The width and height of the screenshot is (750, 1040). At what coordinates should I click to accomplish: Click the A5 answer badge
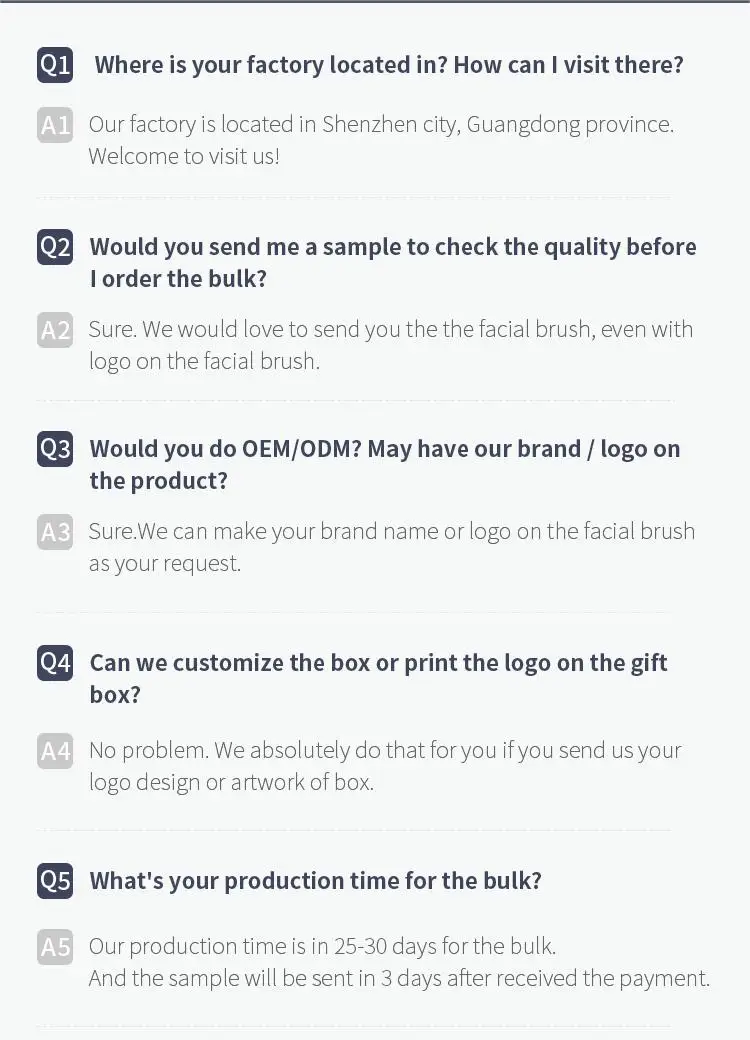click(55, 946)
